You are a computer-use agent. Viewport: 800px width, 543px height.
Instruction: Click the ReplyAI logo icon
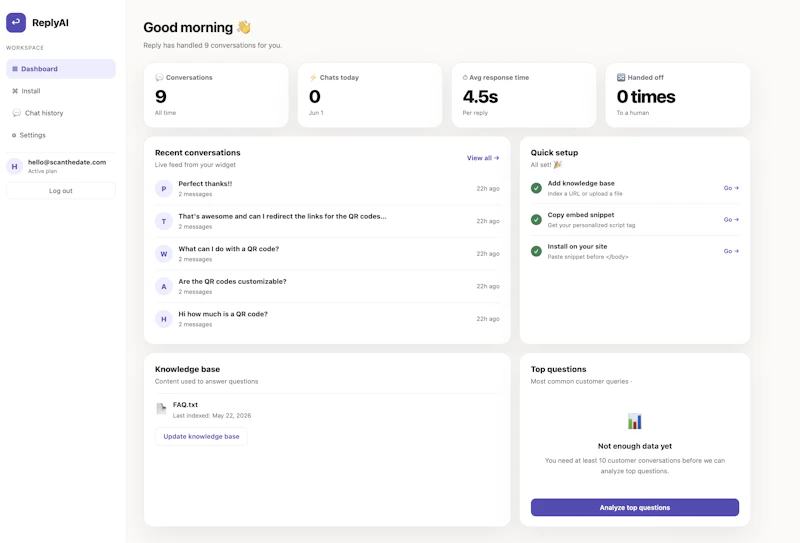(16, 22)
